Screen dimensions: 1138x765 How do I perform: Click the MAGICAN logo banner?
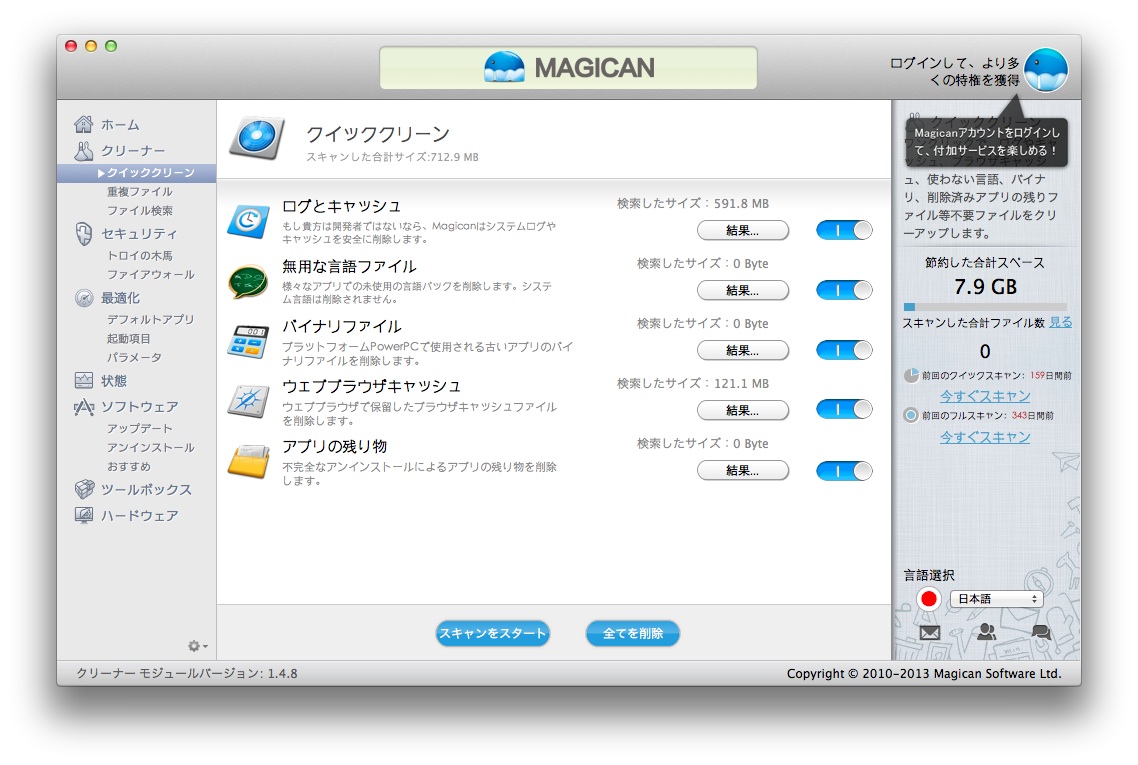click(x=568, y=68)
